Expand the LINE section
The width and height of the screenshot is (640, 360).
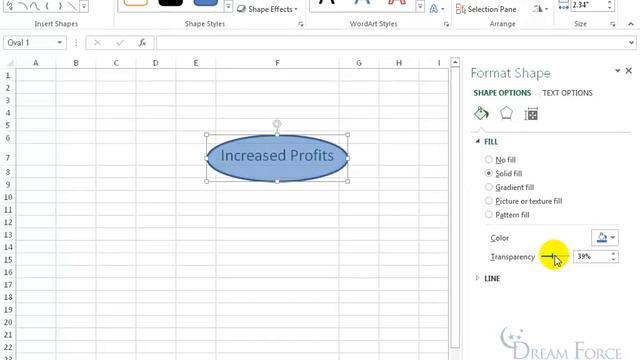tap(478, 278)
